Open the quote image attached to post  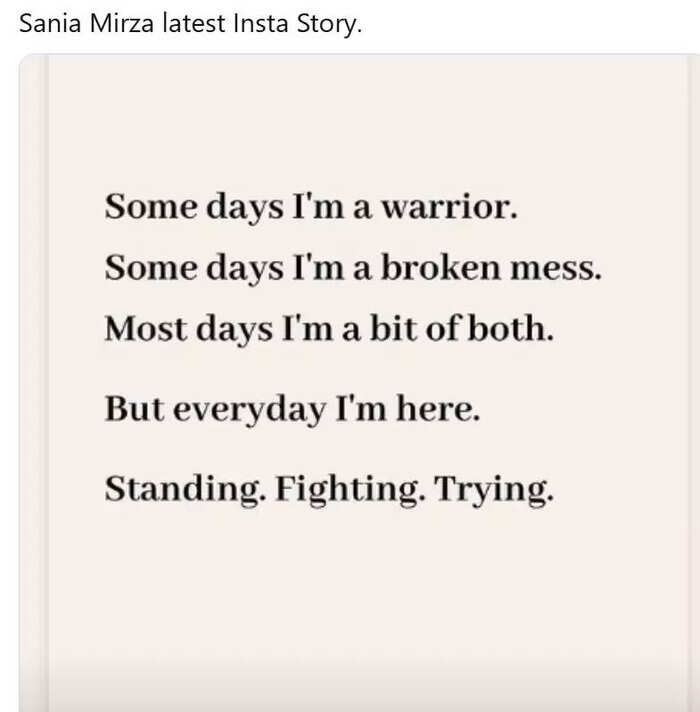coord(360,382)
